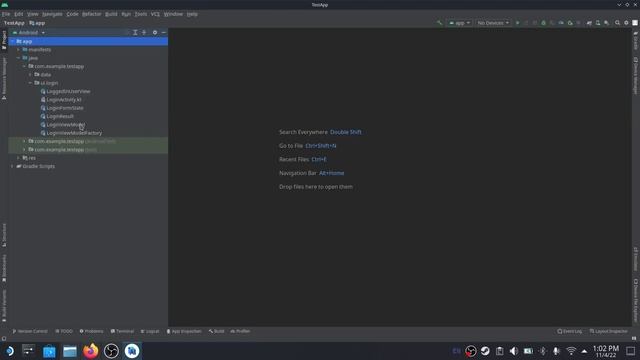
Task: Expand the res folder
Action: (18, 158)
